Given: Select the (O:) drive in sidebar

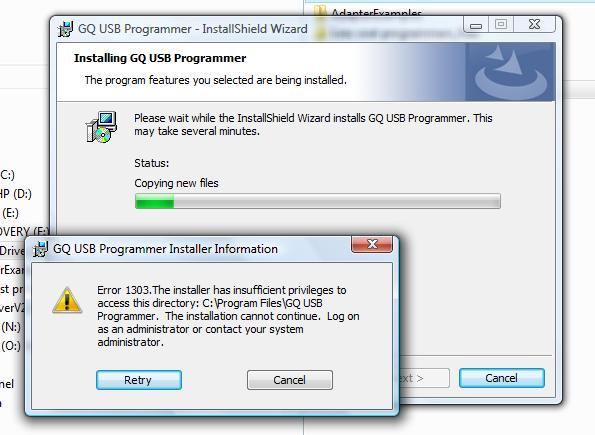Looking at the screenshot, I should tap(11, 346).
